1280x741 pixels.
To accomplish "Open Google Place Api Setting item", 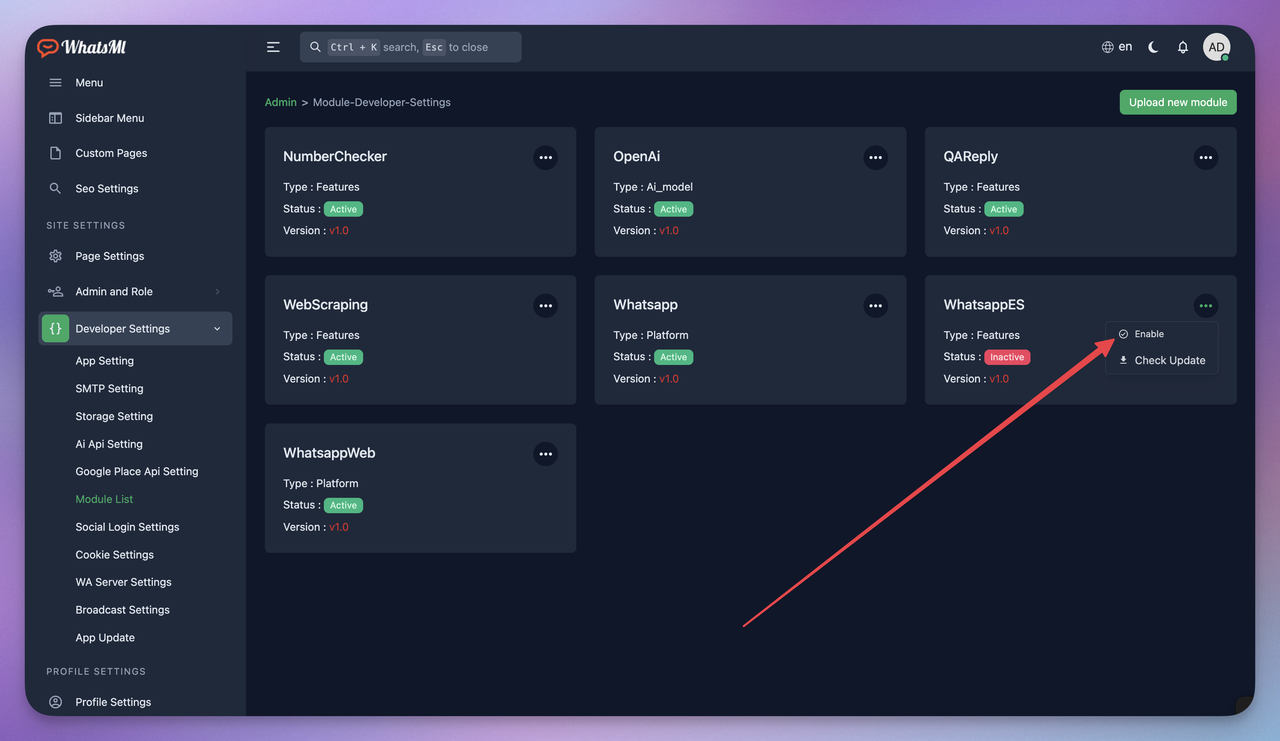I will 137,471.
